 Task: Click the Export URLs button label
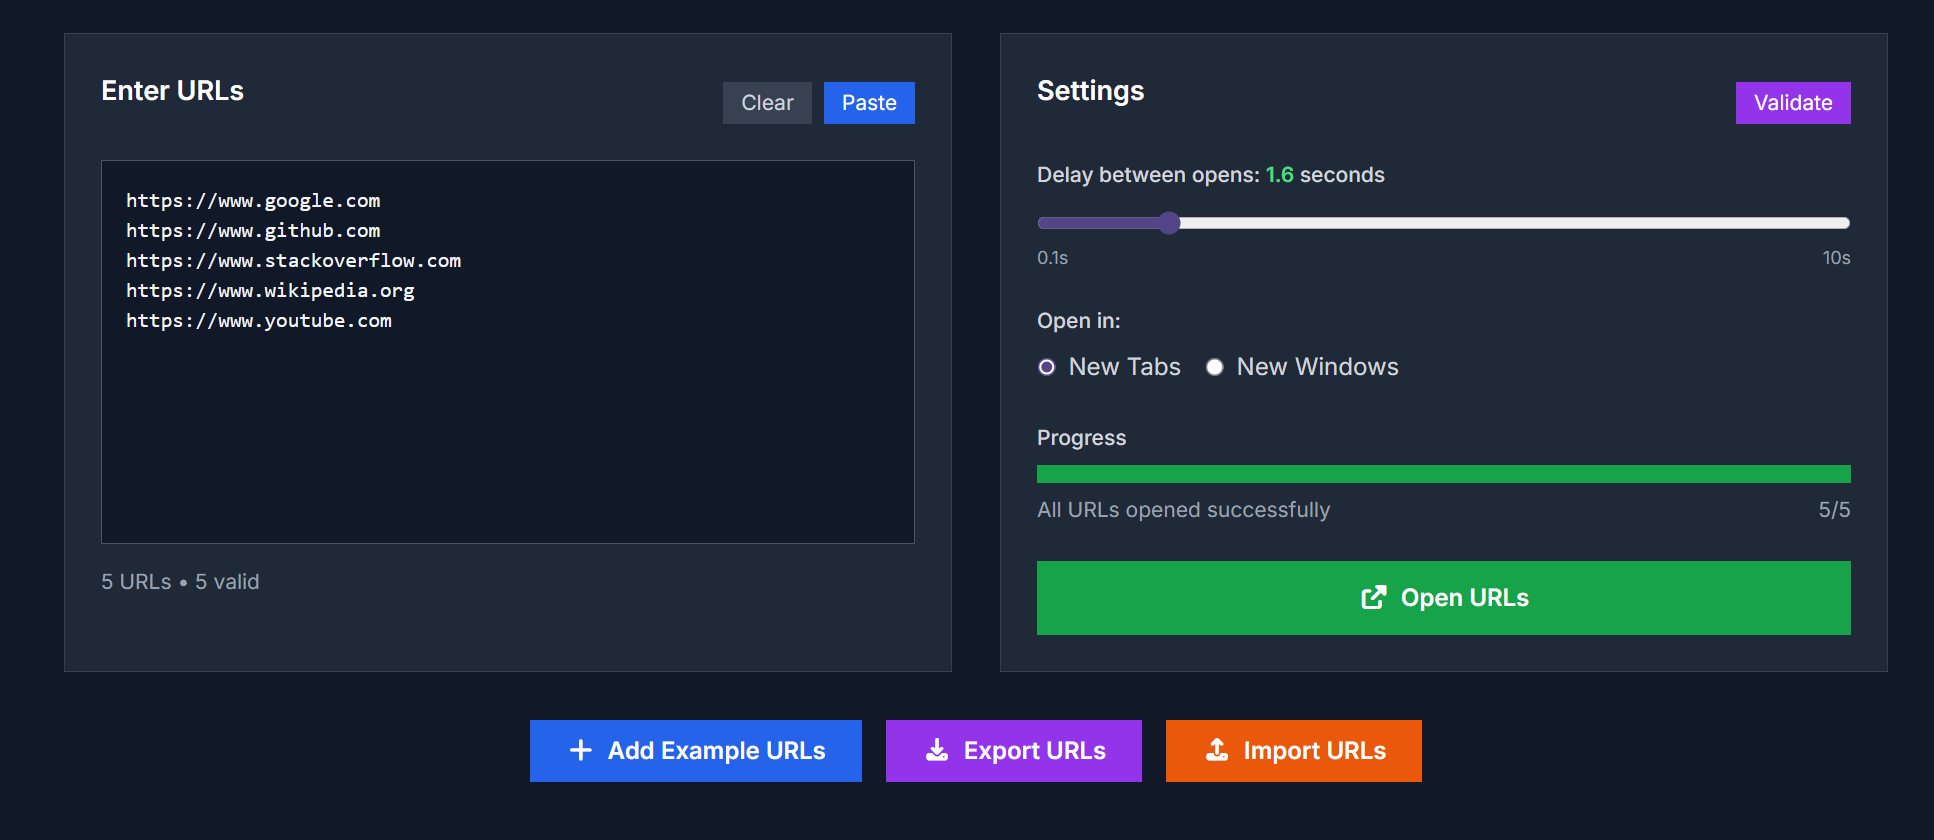(1034, 751)
